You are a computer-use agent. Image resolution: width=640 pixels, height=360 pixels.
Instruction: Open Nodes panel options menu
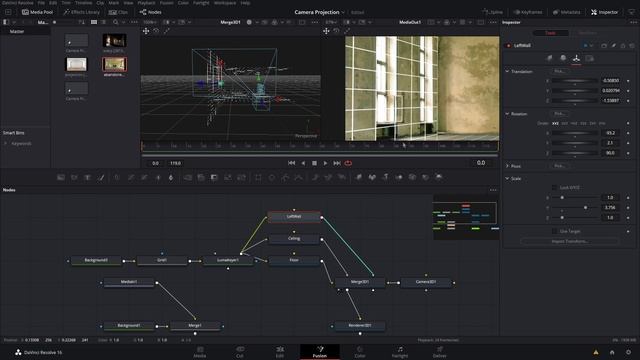[493, 190]
